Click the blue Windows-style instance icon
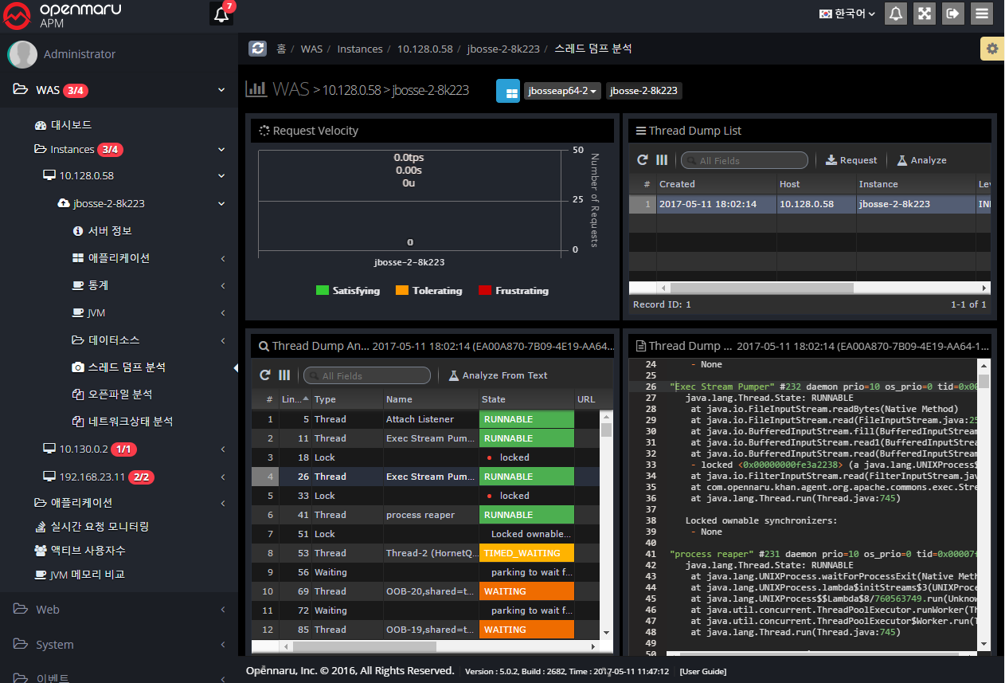The image size is (1005, 683). pyautogui.click(x=507, y=91)
